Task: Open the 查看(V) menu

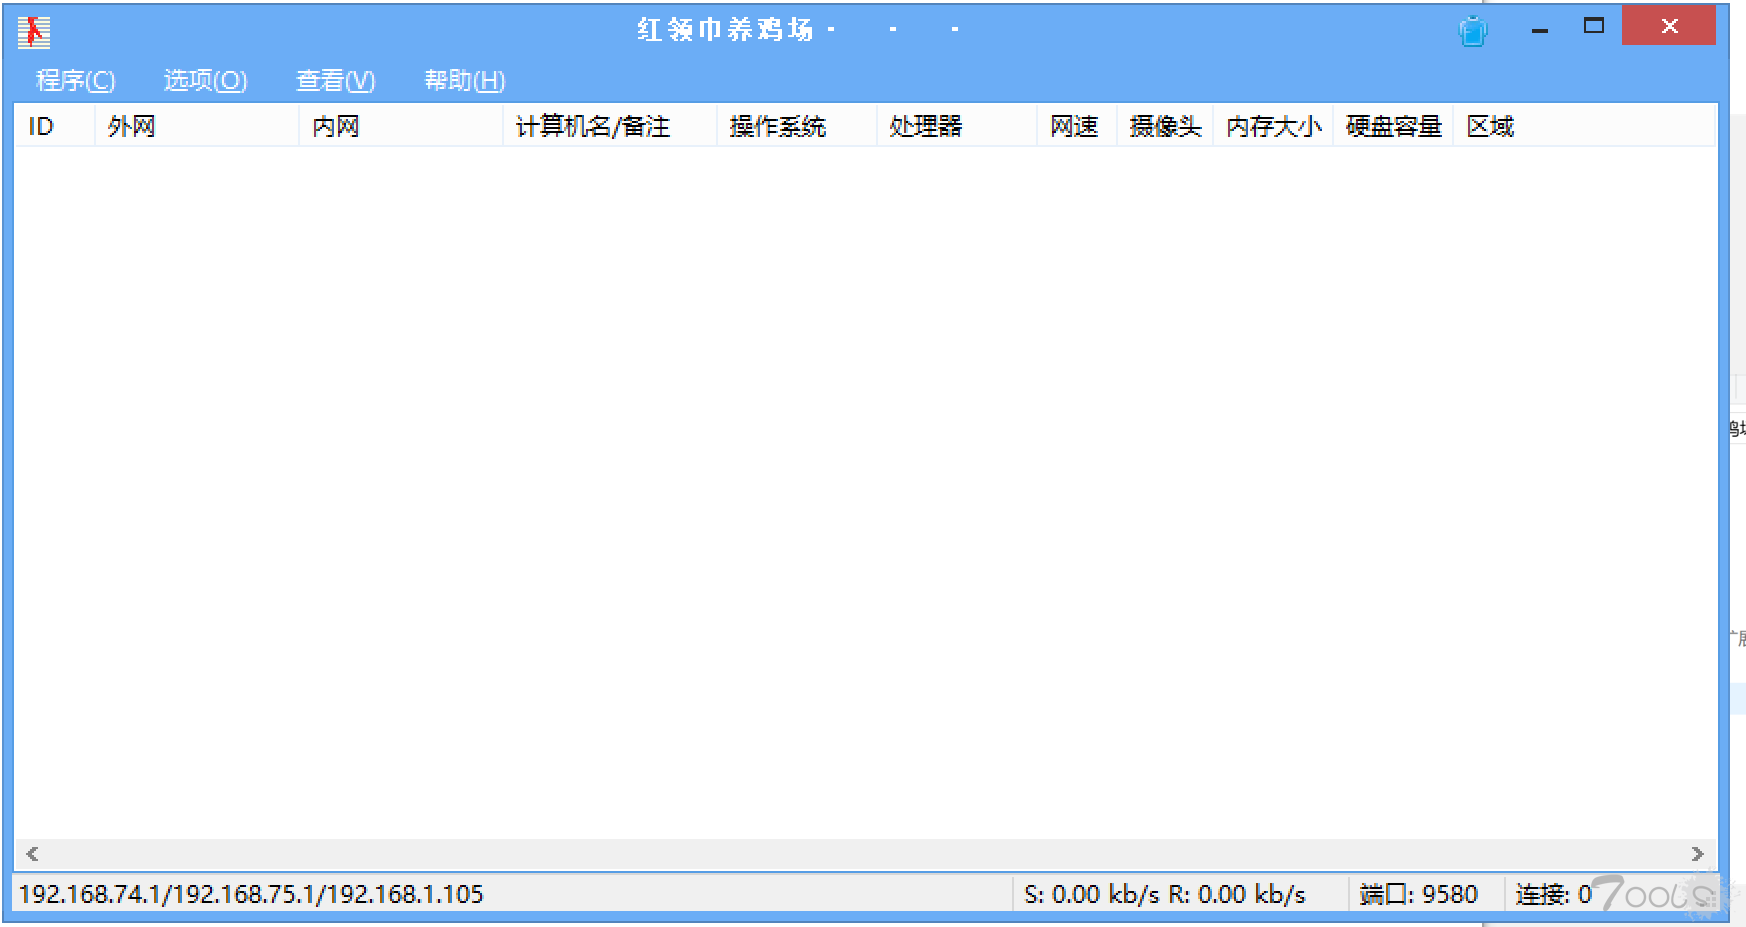Action: 335,80
